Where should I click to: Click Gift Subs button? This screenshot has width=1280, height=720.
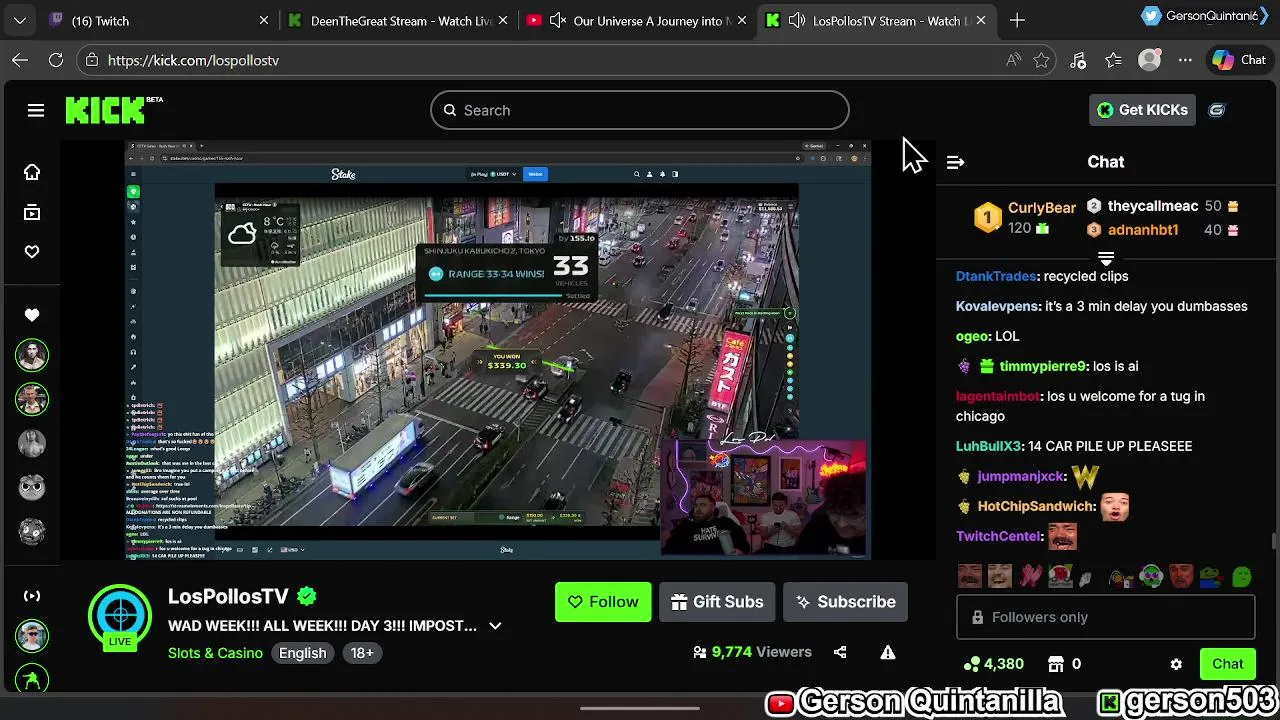717,602
